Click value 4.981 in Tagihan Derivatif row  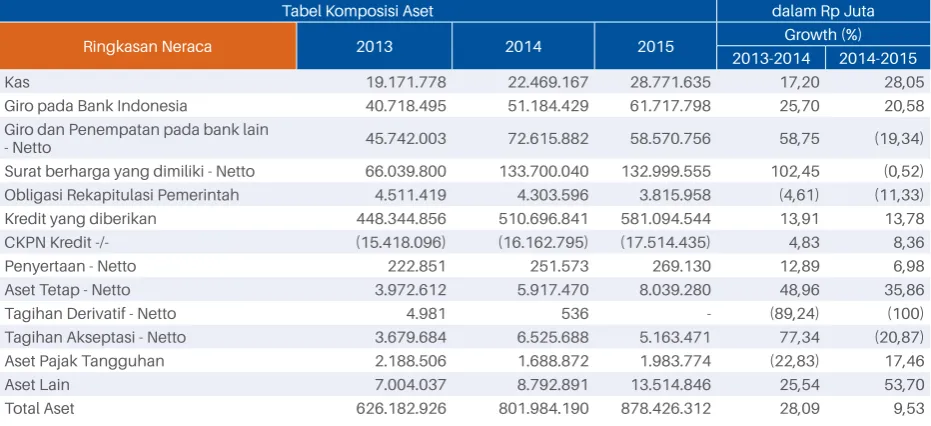(428, 314)
